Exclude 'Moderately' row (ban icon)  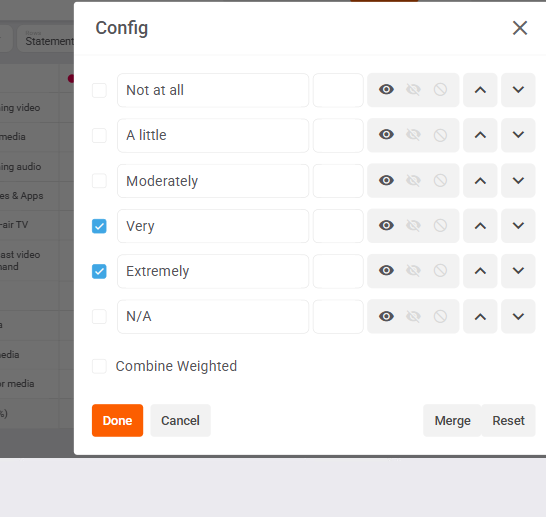point(440,180)
